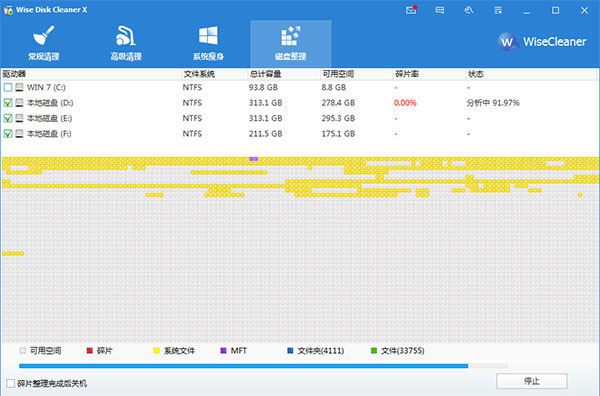
Task: Enable 碎片整理完成后关机 shutdown checkbox
Action: pyautogui.click(x=11, y=383)
